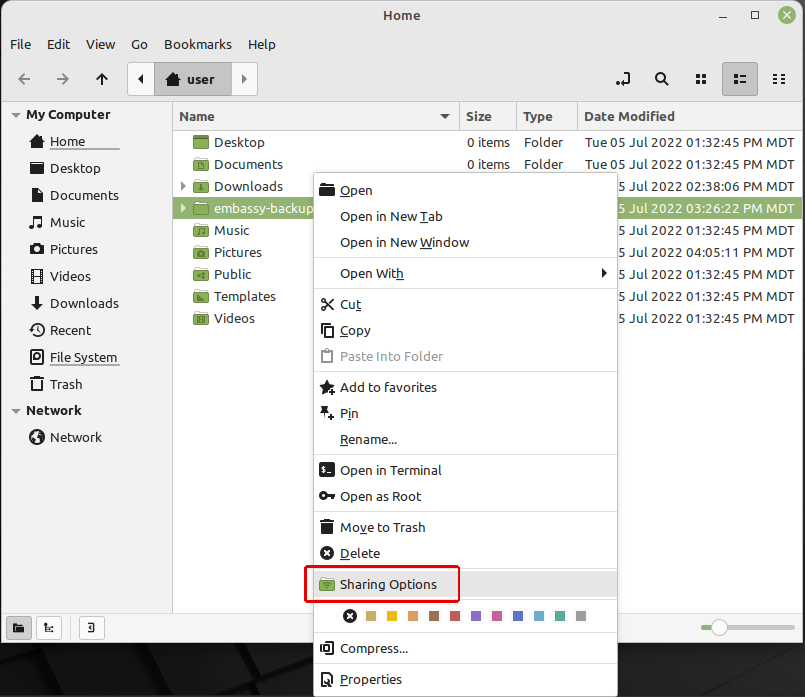This screenshot has height=697, width=805.
Task: Click the user path button
Action: pyautogui.click(x=191, y=79)
